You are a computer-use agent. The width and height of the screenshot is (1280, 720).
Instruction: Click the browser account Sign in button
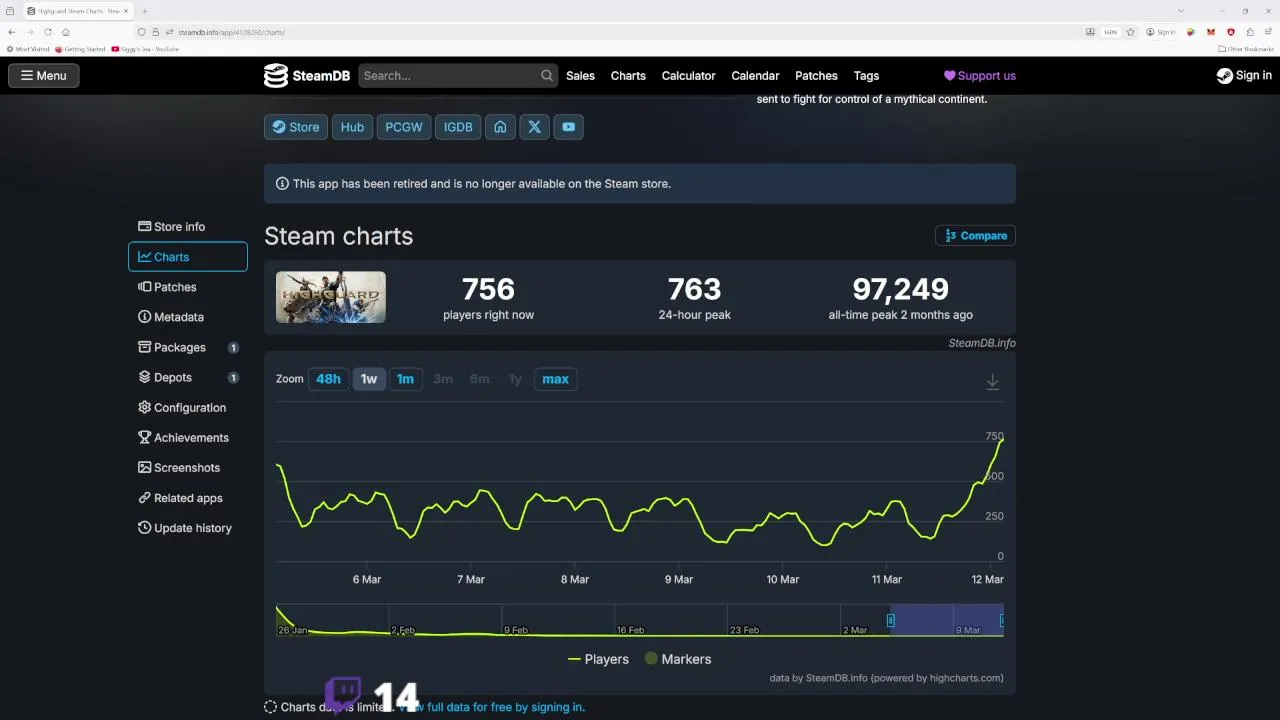[1161, 32]
